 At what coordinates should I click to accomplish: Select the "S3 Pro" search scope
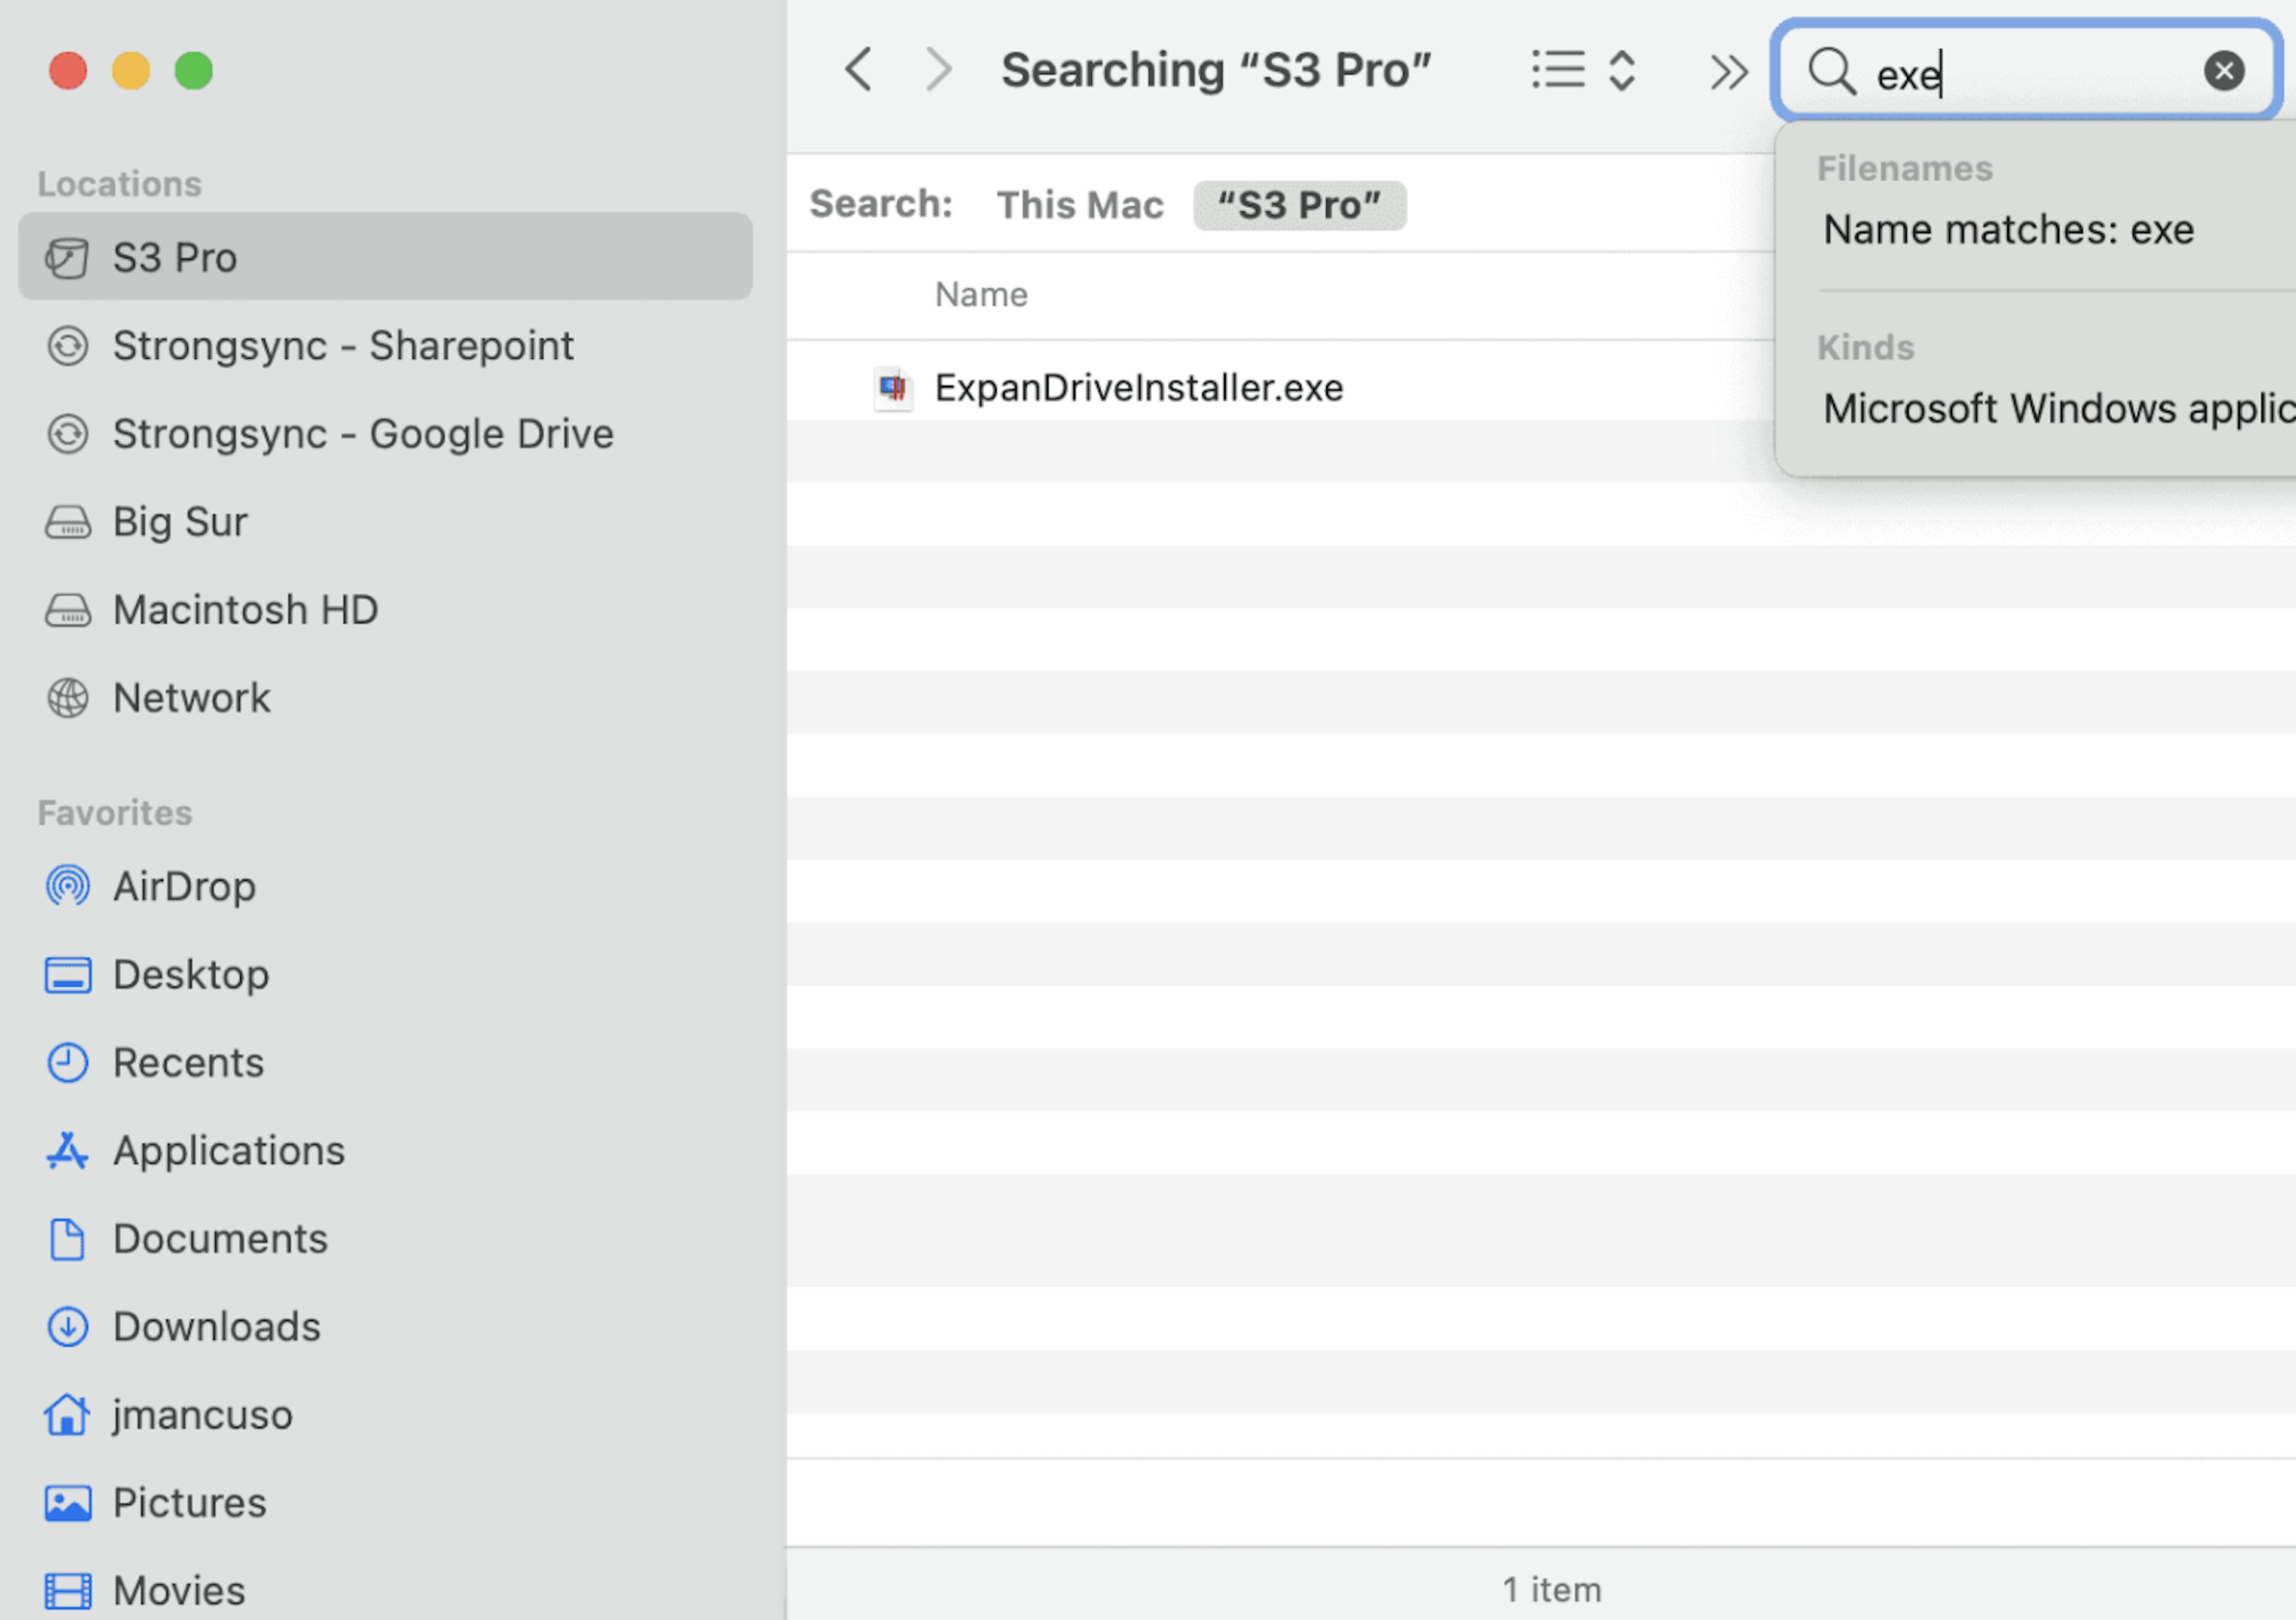pyautogui.click(x=1298, y=205)
